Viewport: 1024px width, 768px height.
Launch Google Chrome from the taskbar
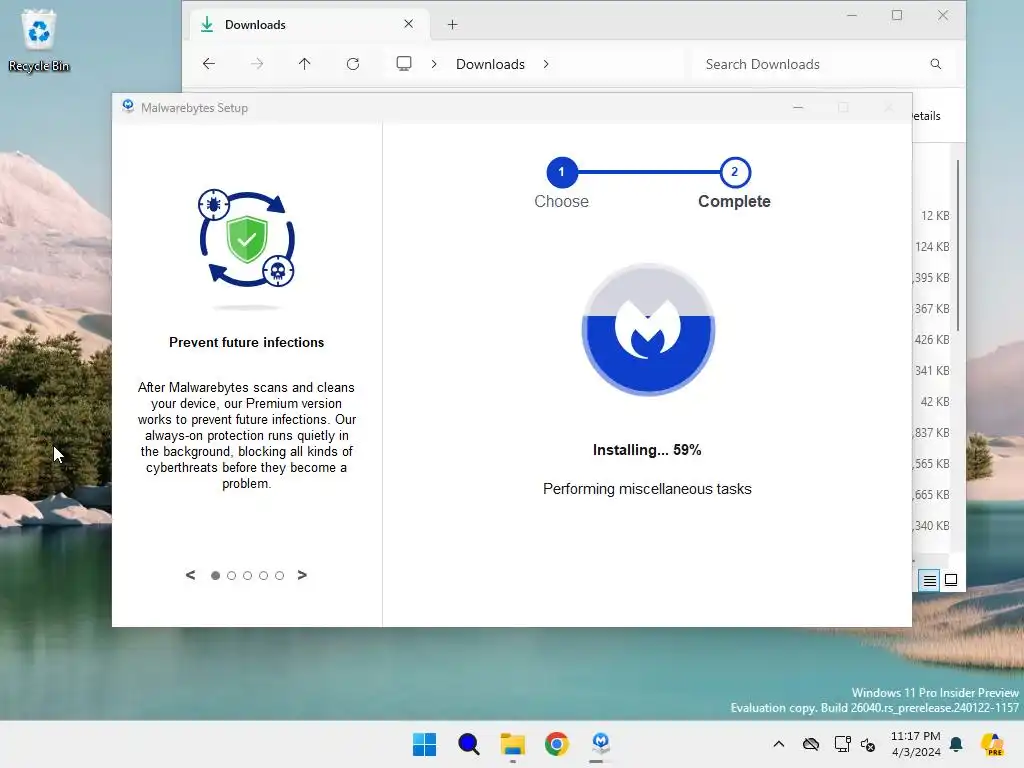(x=557, y=744)
